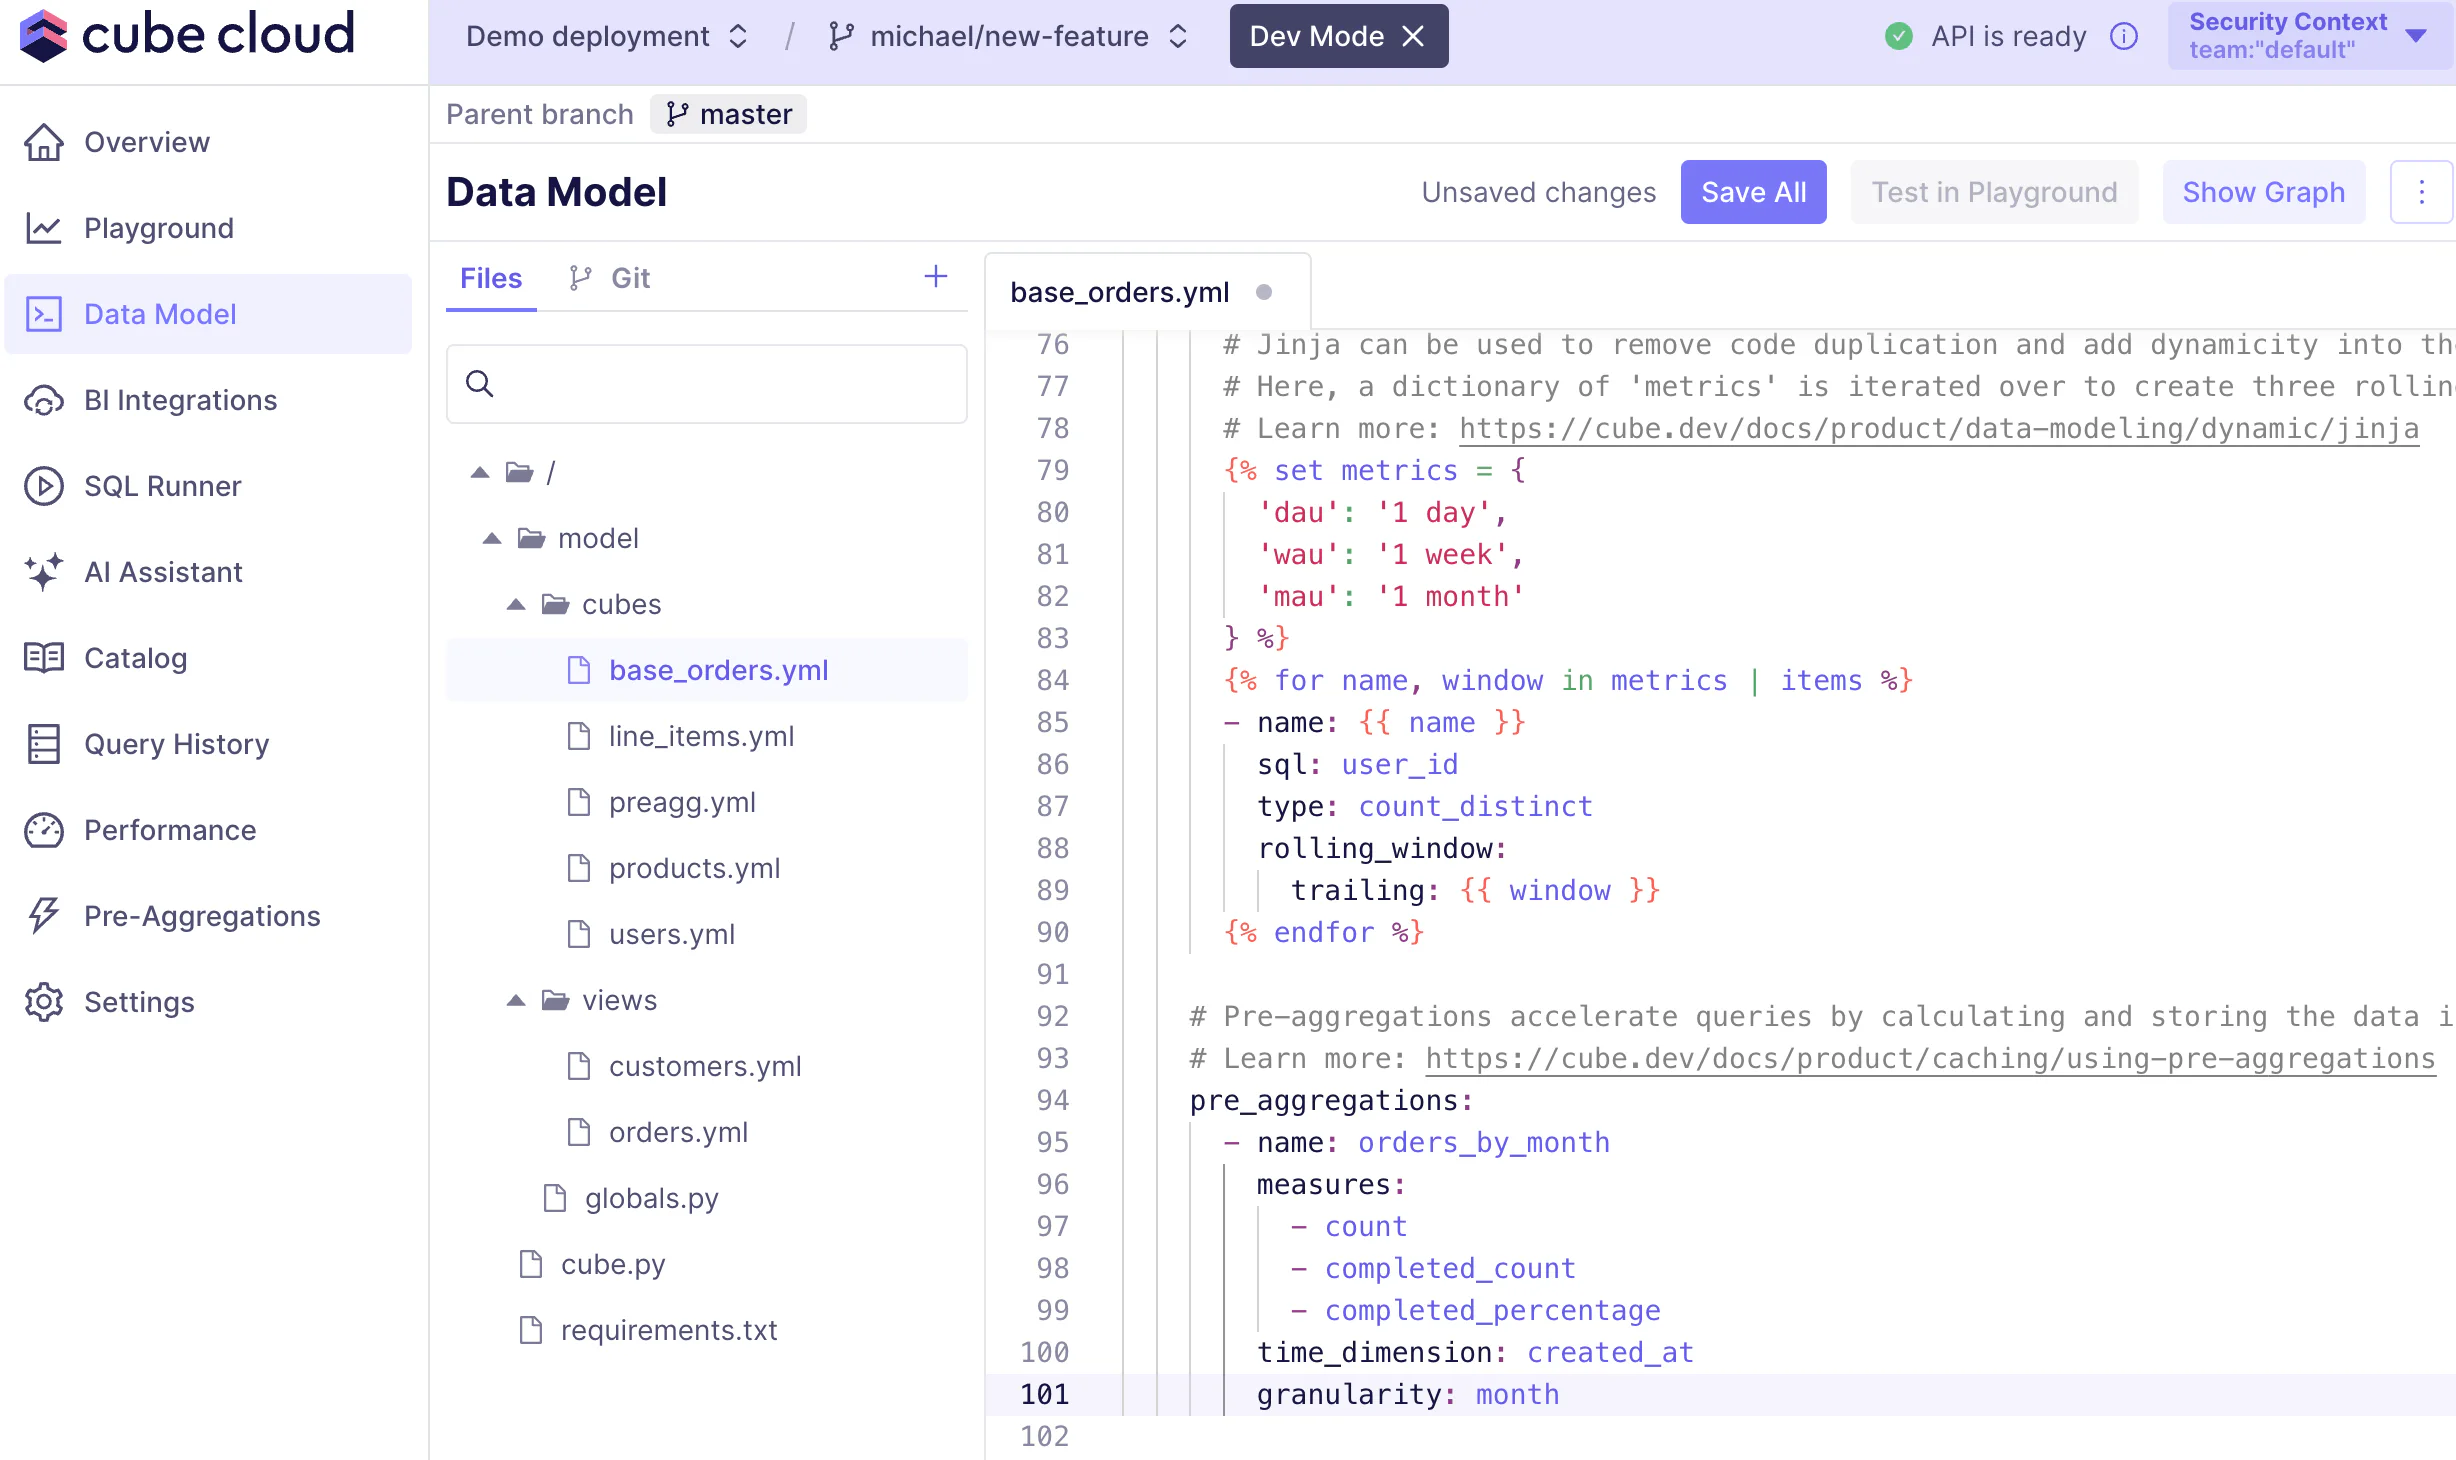Exit Dev Mode using the X
Viewport: 2456px width, 1460px height.
pos(1413,37)
